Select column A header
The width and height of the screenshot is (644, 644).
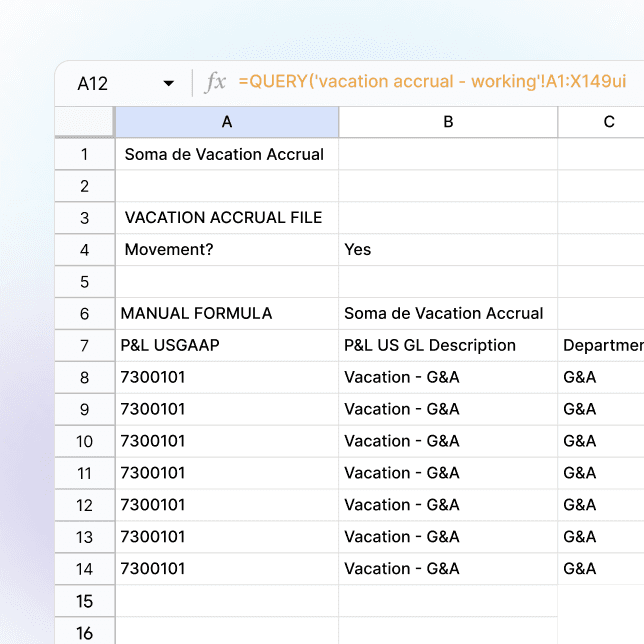tap(227, 122)
